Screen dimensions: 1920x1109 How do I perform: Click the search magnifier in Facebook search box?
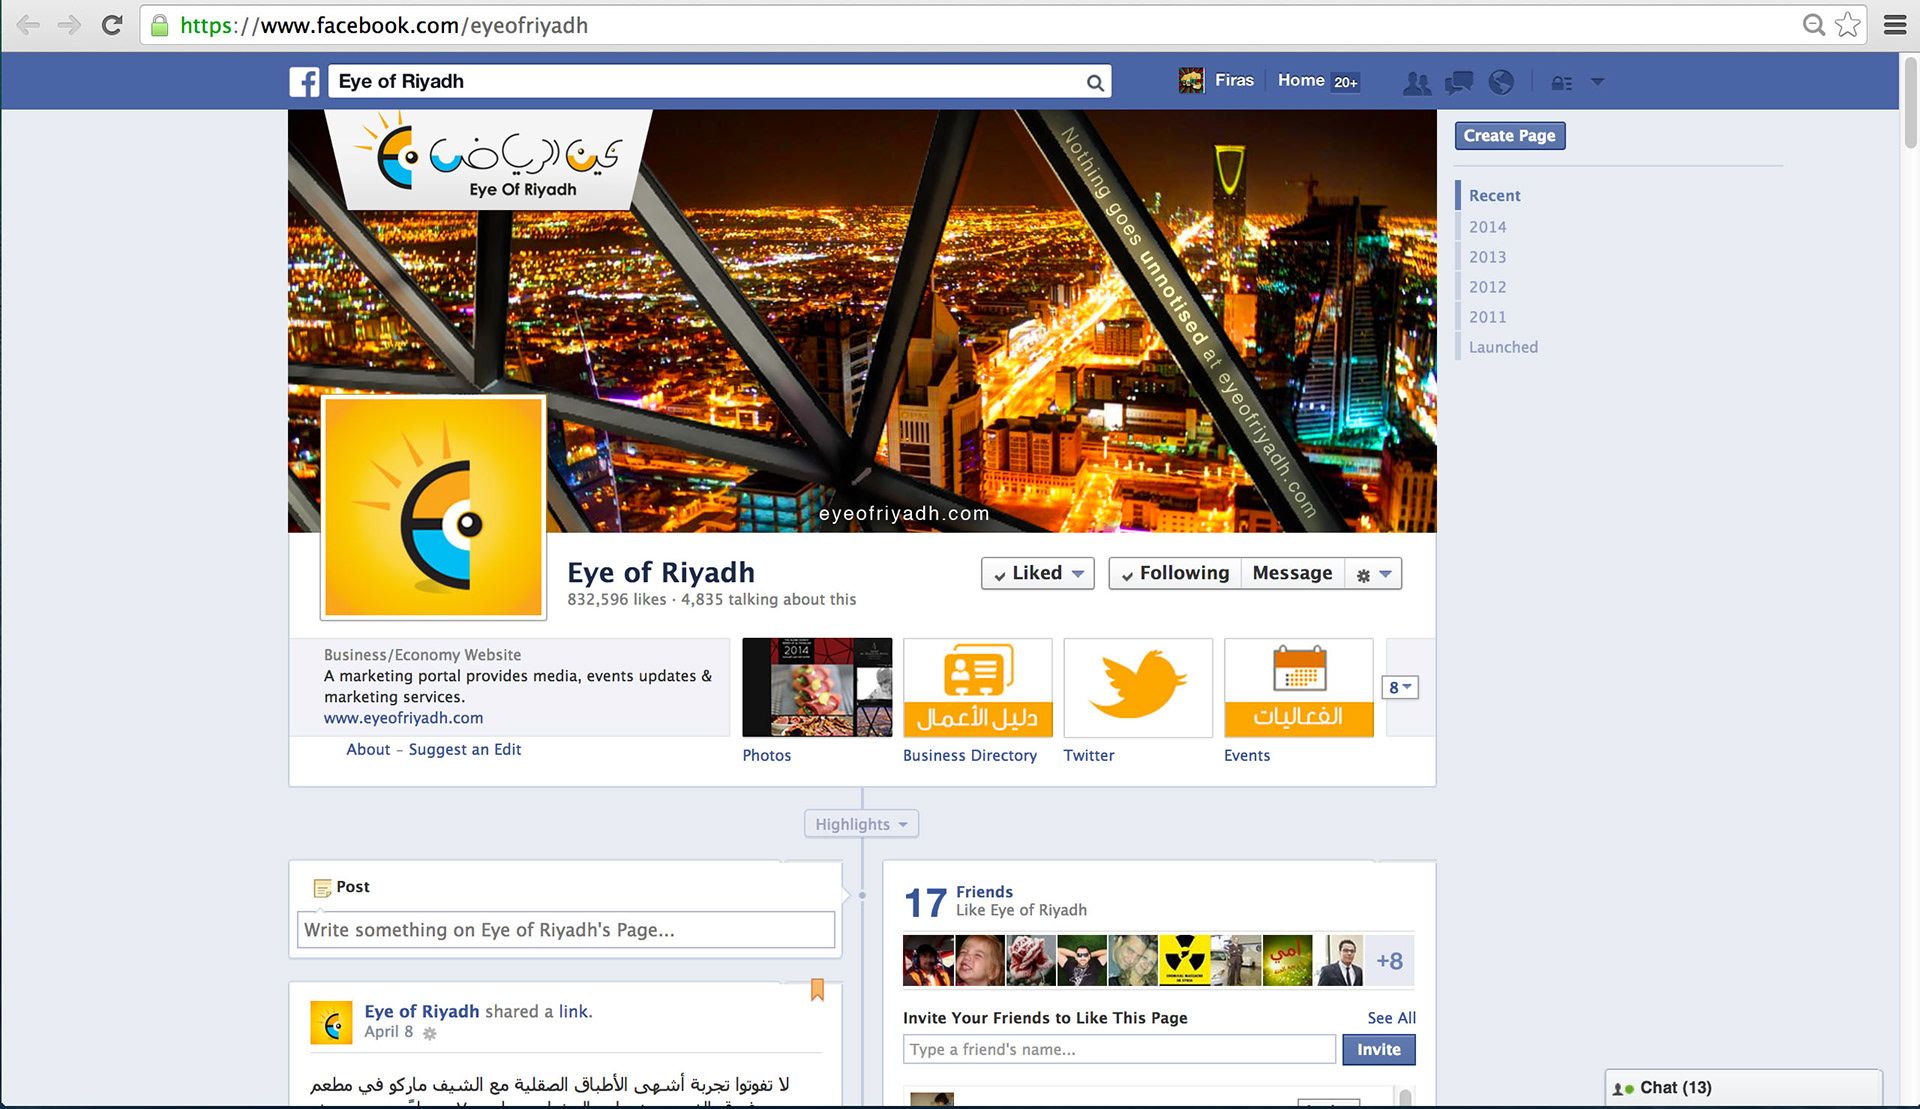(x=1095, y=83)
